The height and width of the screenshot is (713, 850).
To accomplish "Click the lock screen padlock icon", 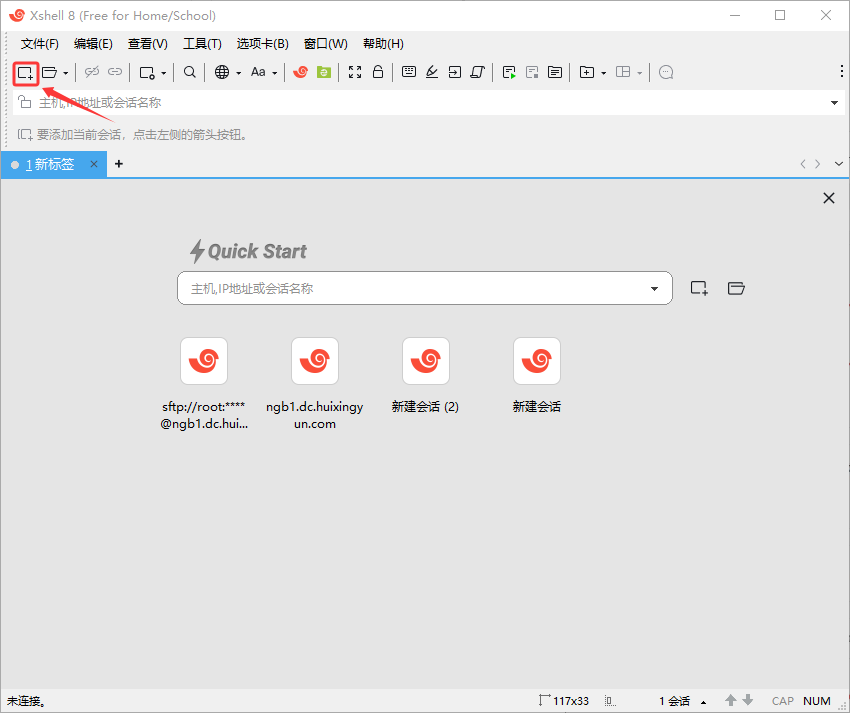I will 378,72.
